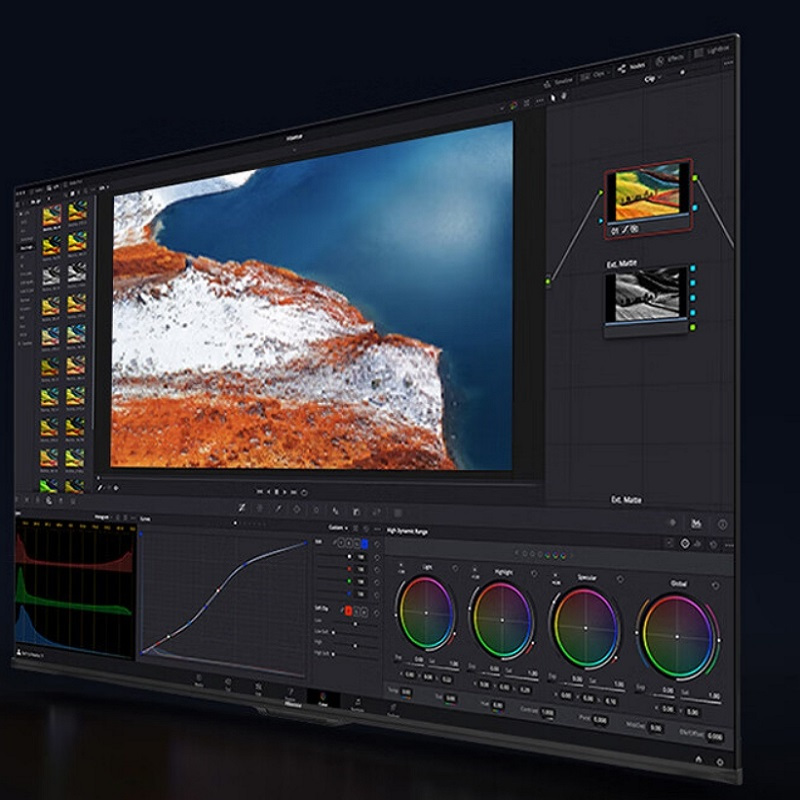Screen dimensions: 800x800
Task: Open the Tracker palette icon
Action: (316, 510)
